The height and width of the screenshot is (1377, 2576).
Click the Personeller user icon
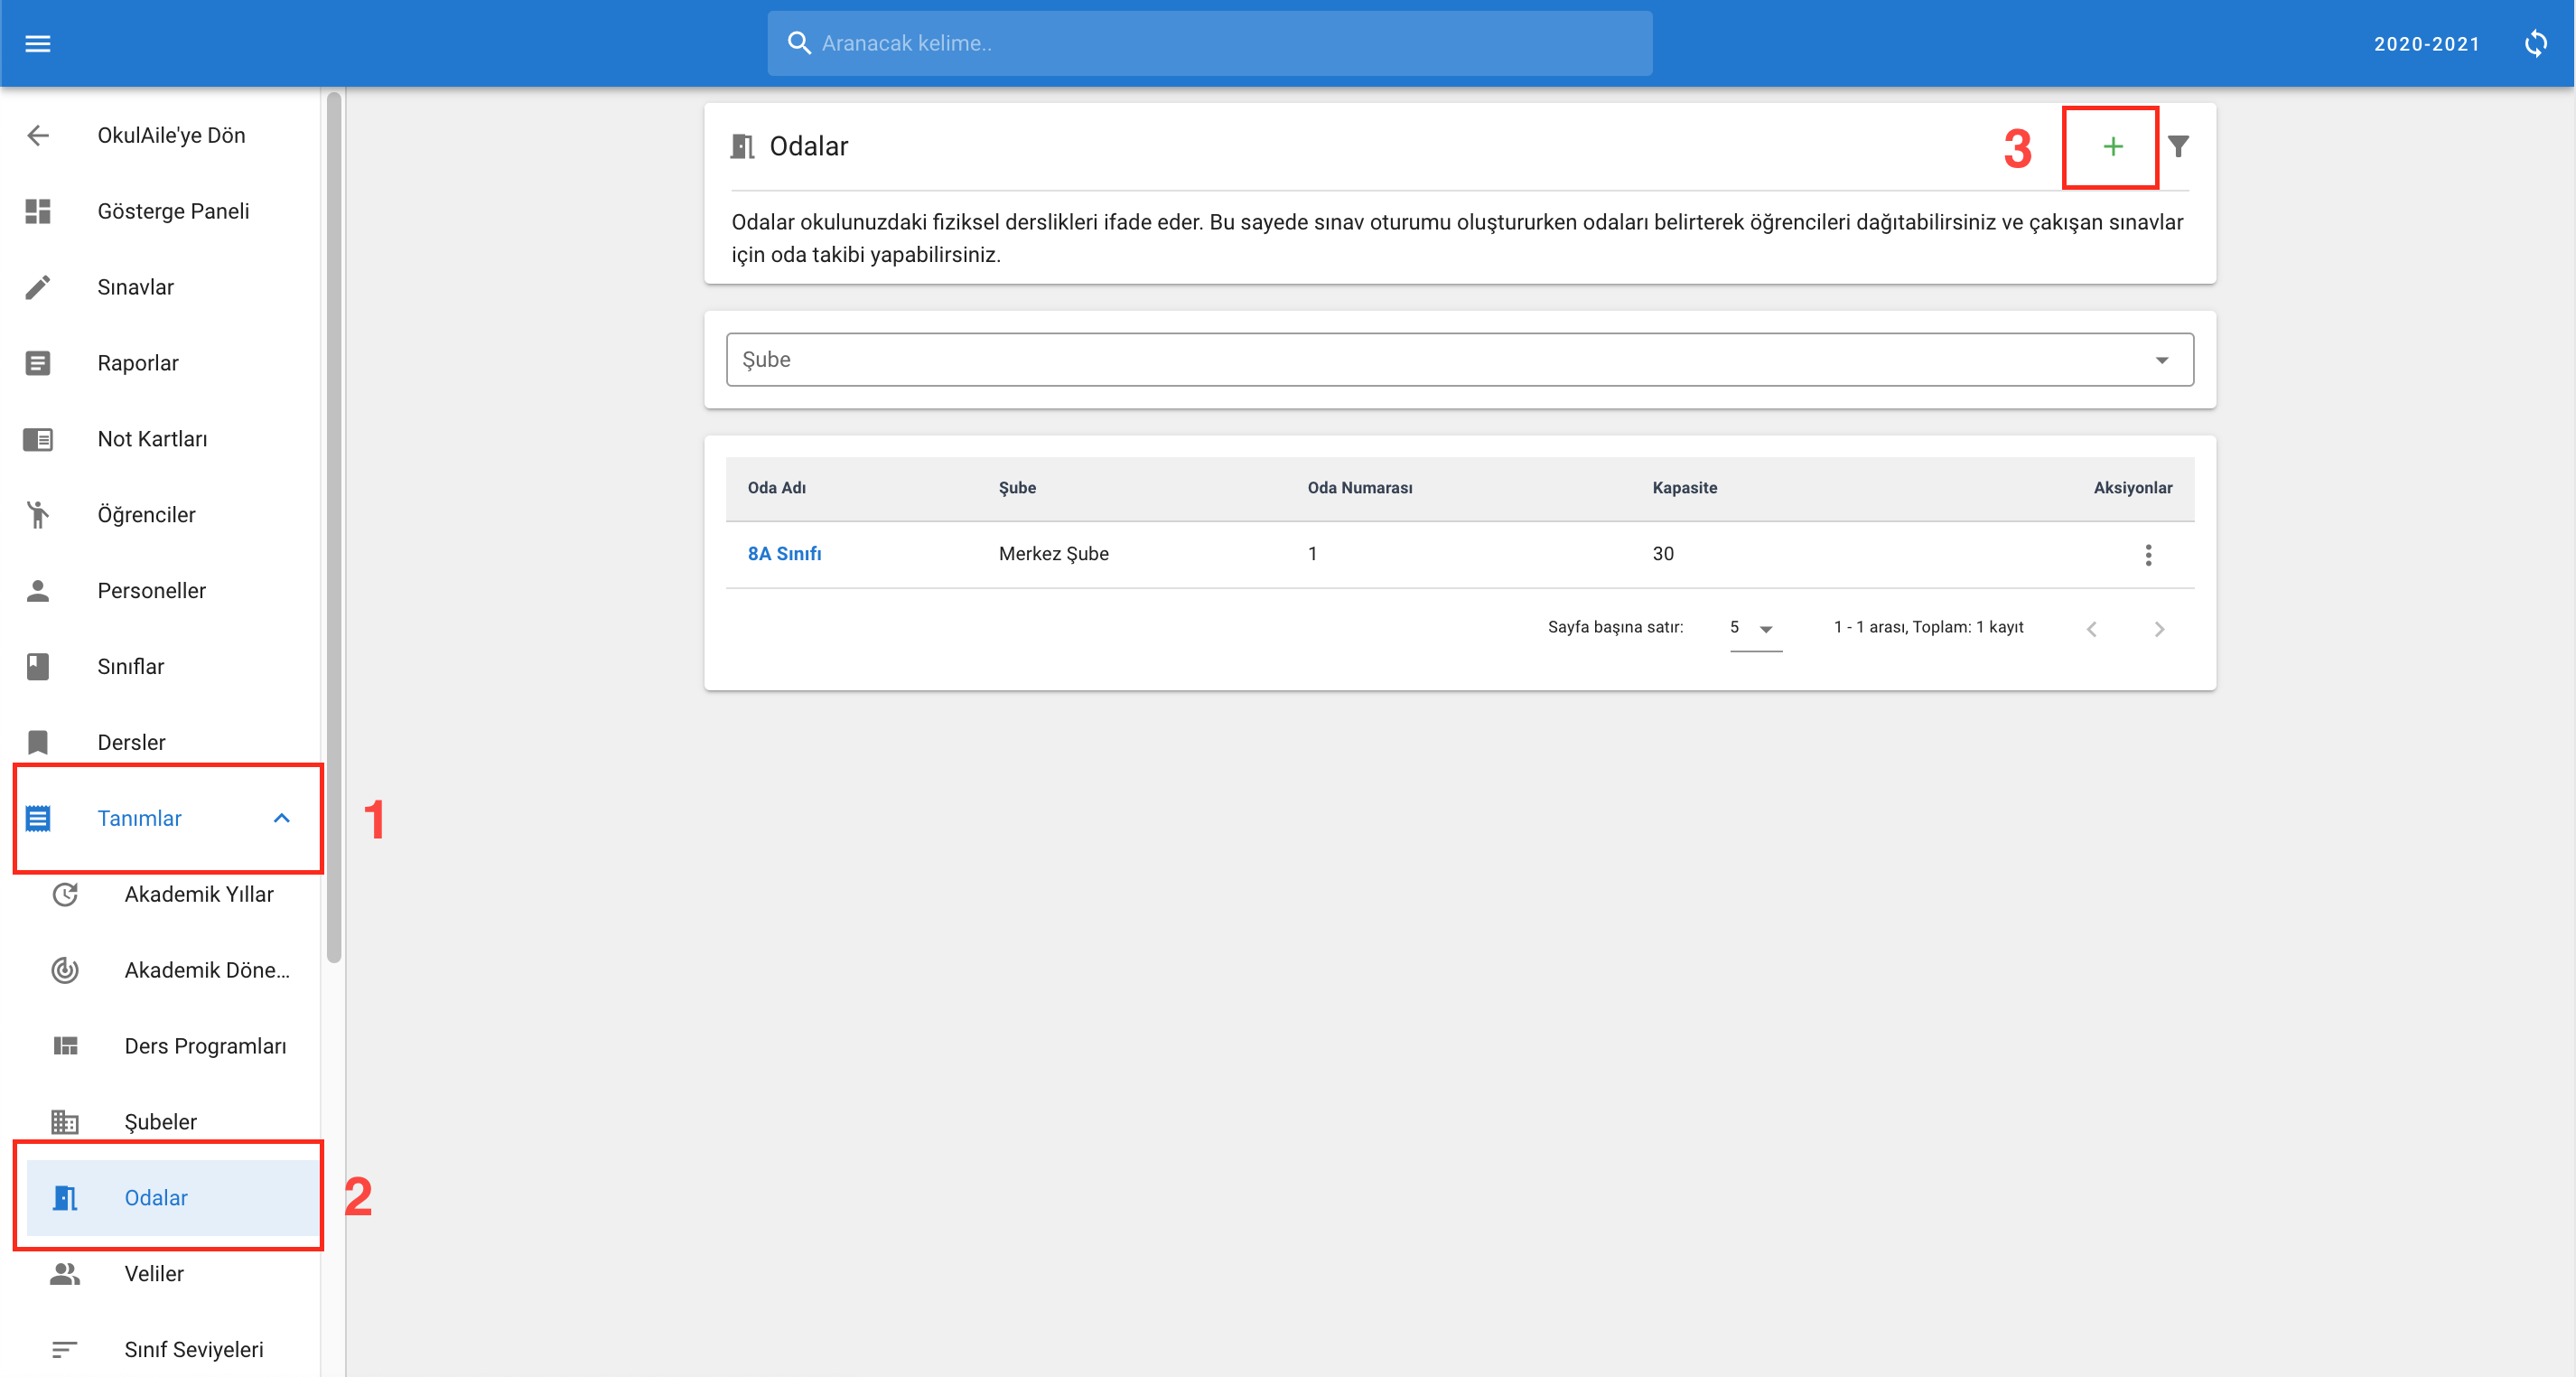pos(38,591)
